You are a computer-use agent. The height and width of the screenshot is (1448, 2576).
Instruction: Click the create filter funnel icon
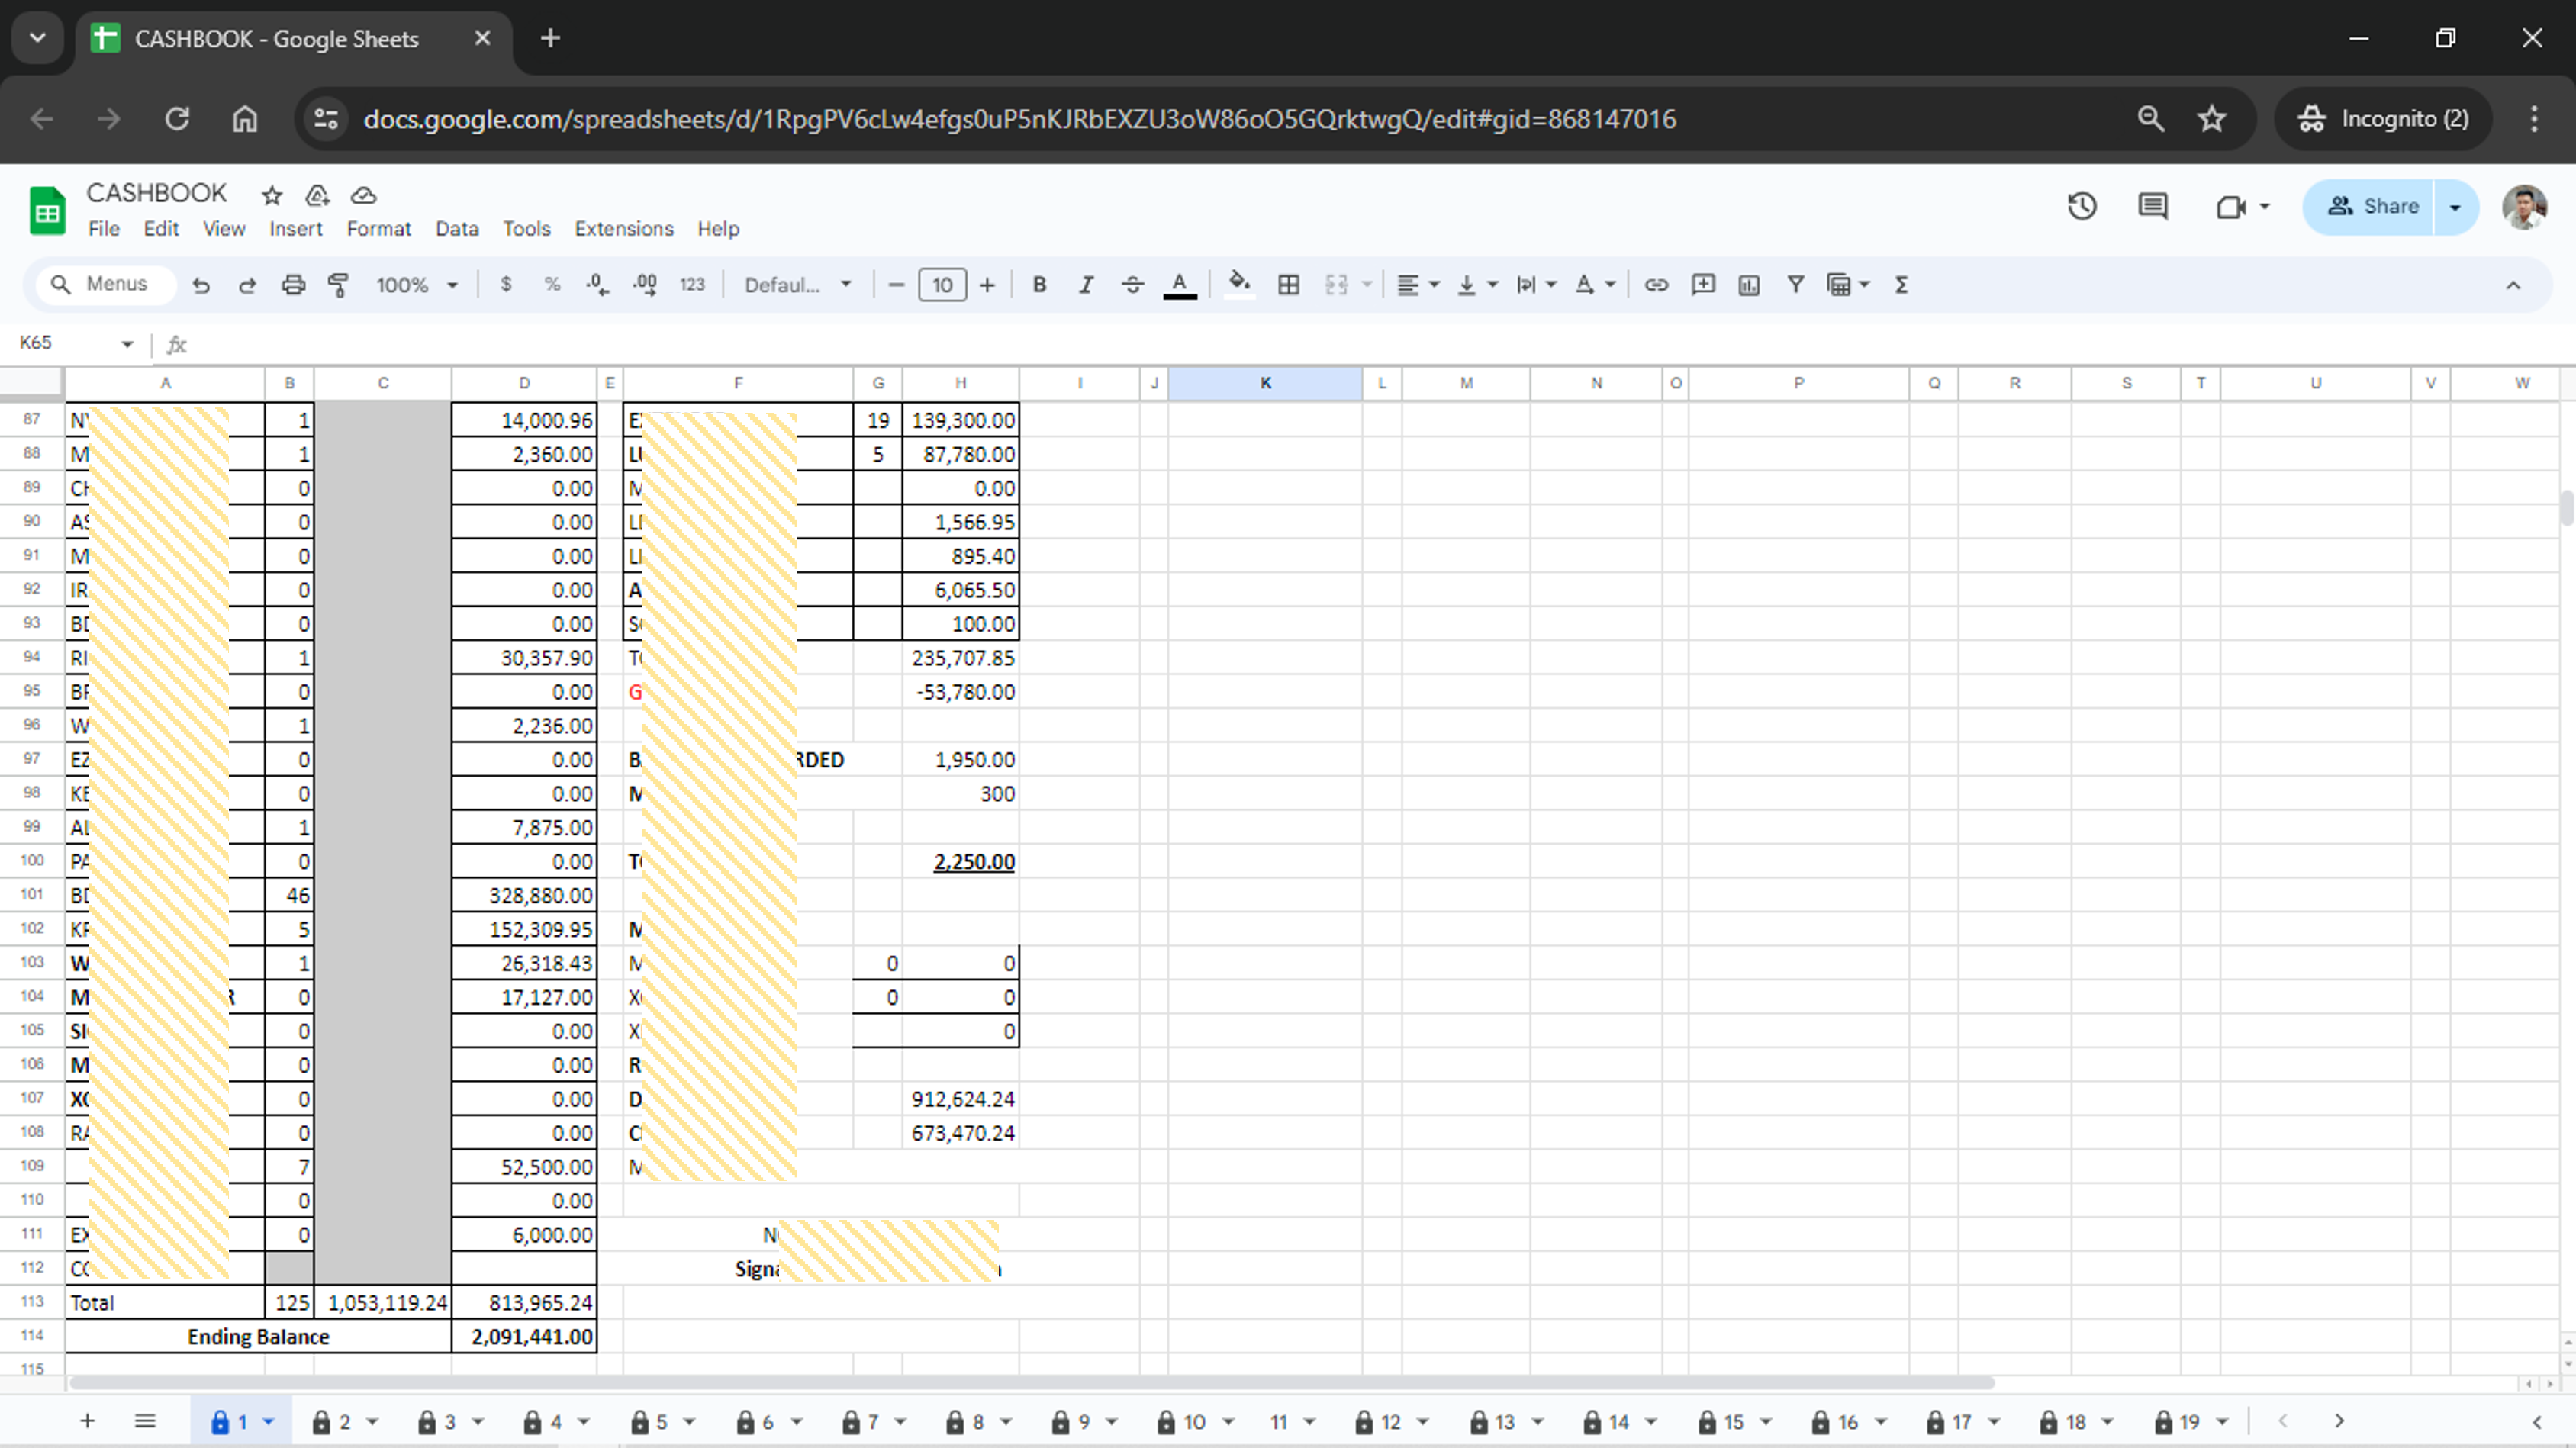(x=1795, y=285)
